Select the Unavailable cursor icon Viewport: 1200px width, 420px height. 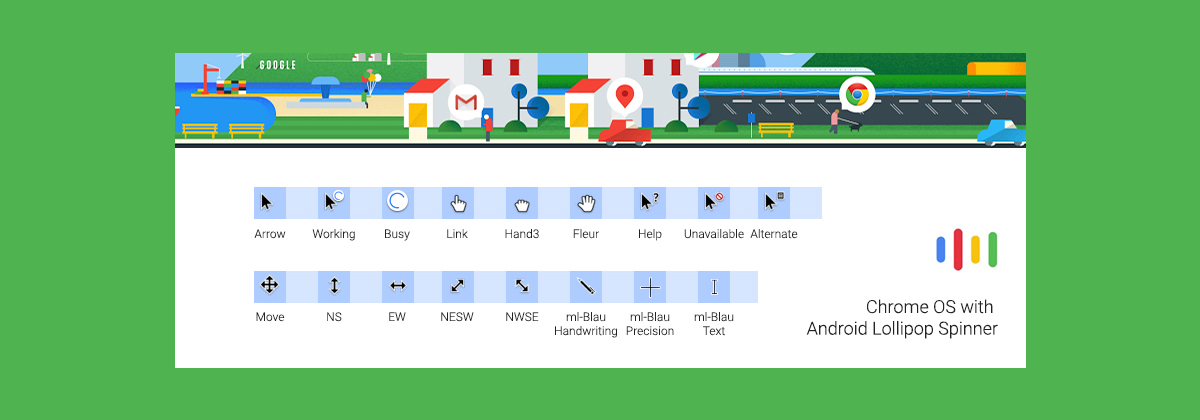click(714, 203)
